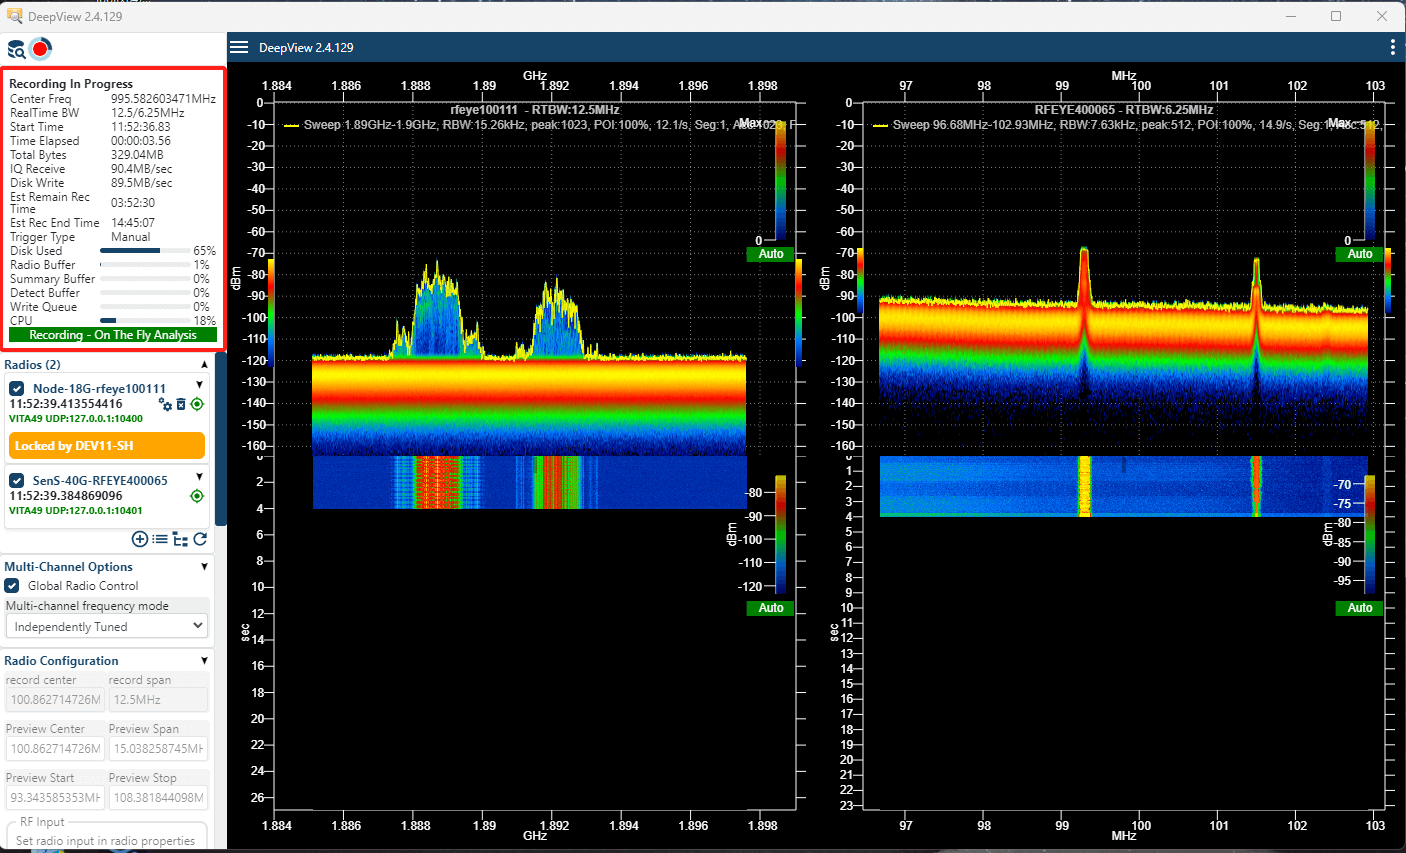Open the recorded data browser icon
The width and height of the screenshot is (1406, 853).
15,48
